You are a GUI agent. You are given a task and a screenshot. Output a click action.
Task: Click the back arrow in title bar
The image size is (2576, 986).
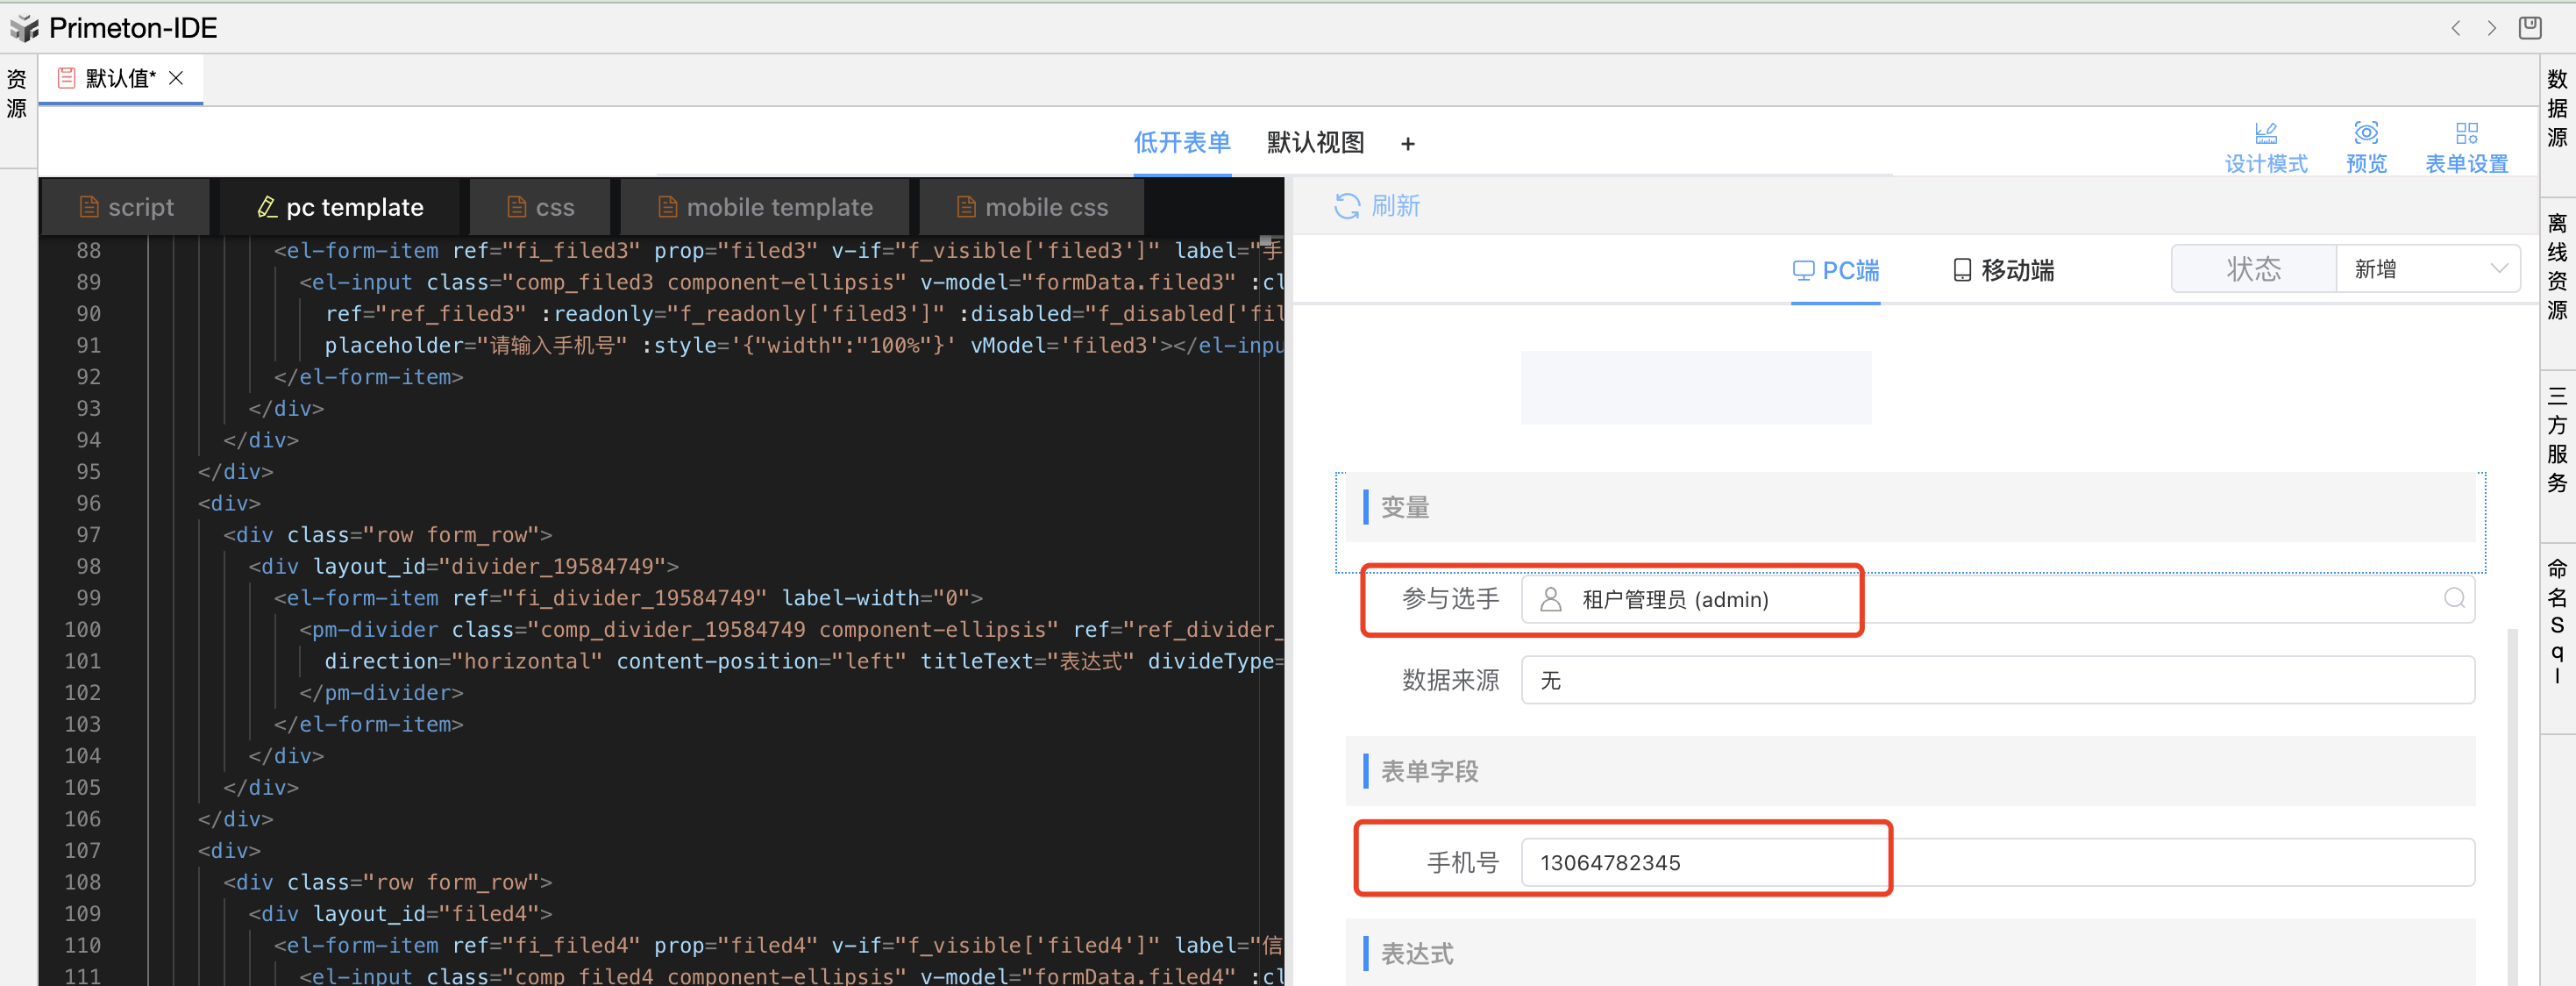[2455, 28]
